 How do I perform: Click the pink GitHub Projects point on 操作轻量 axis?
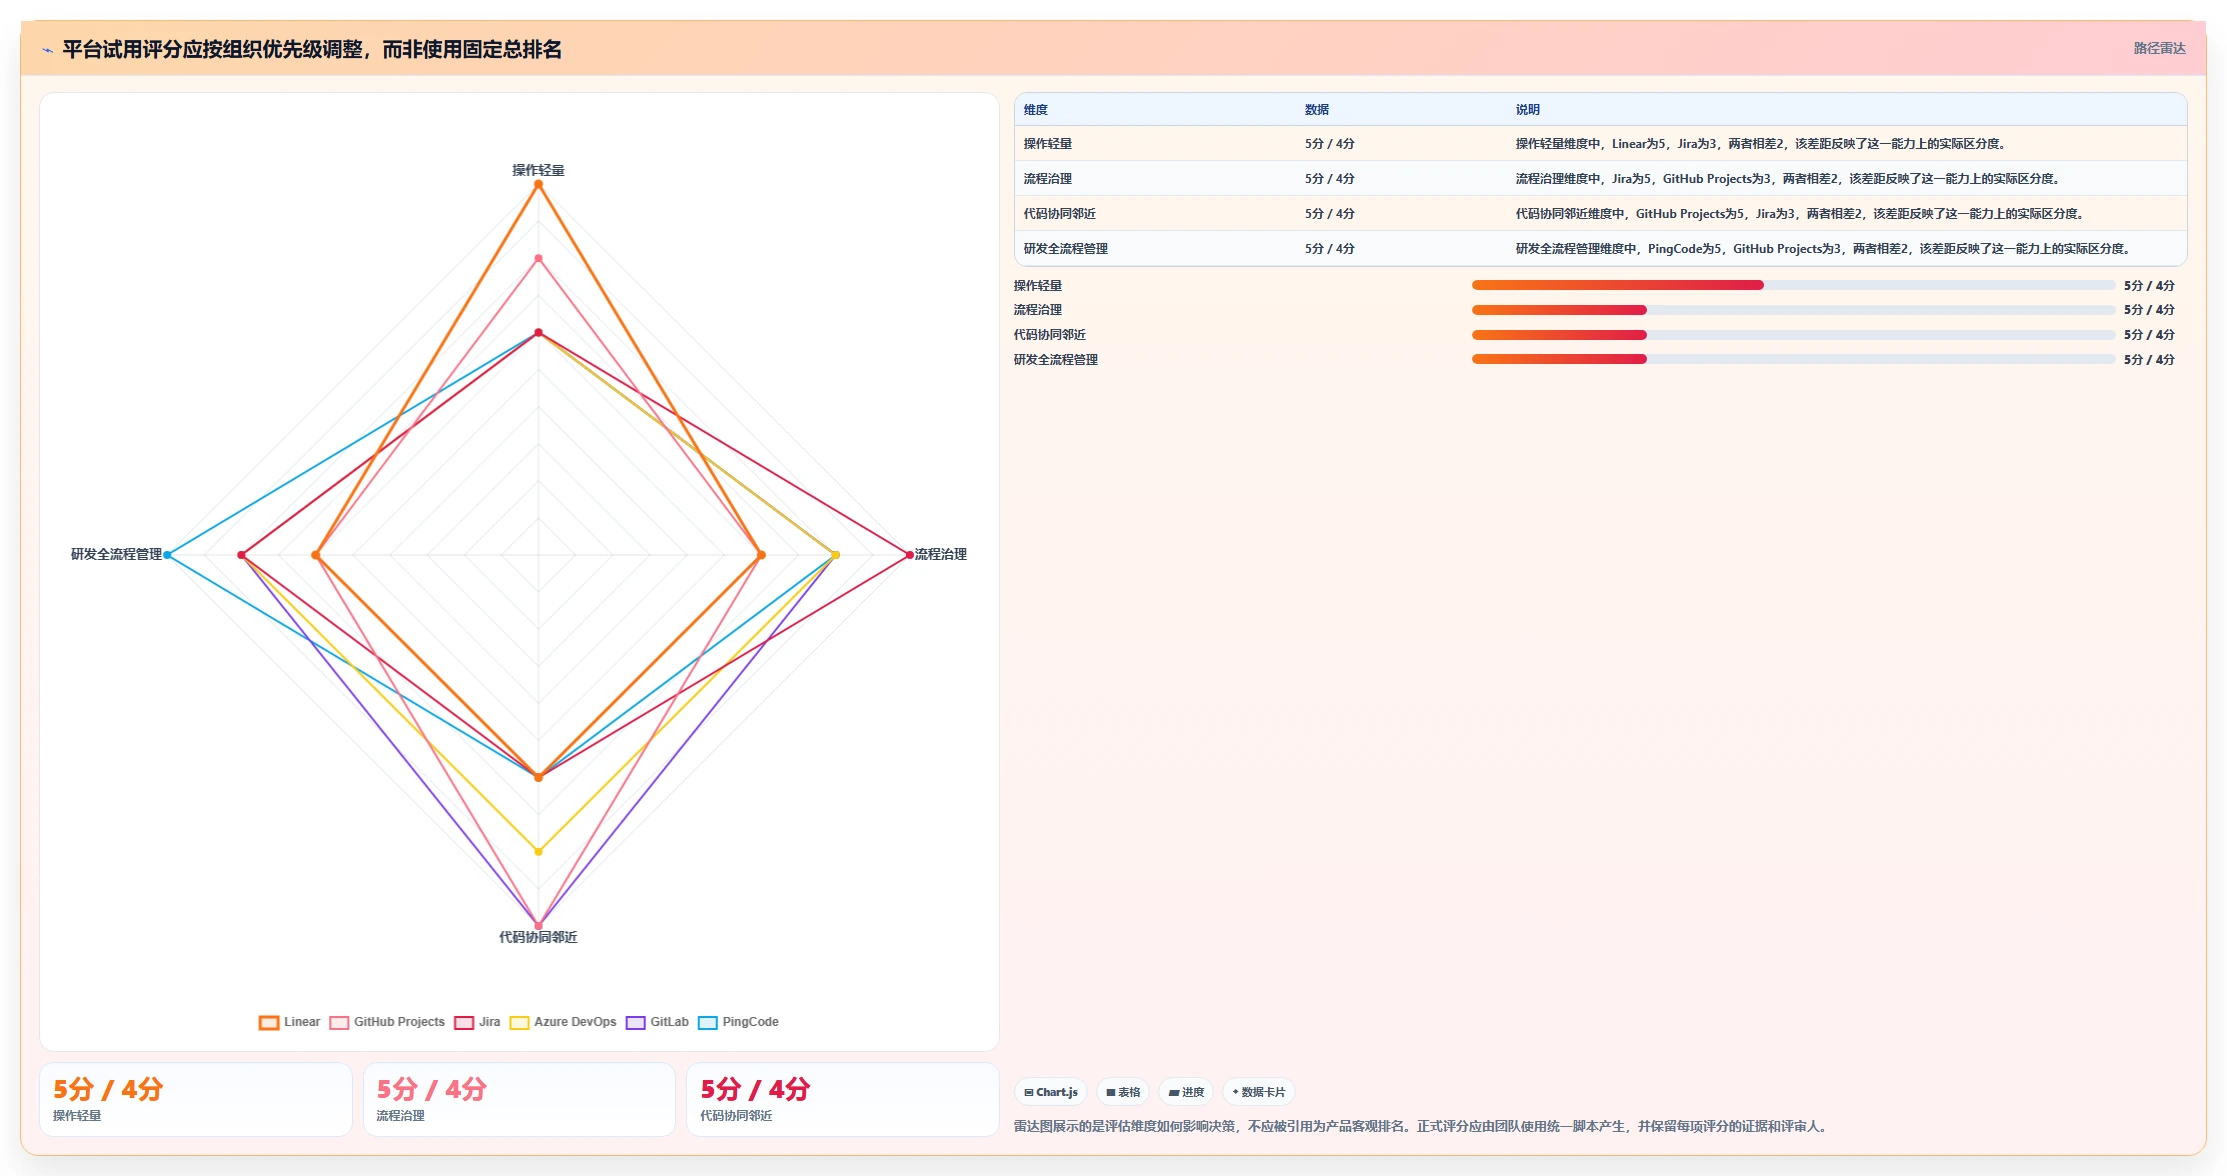click(538, 258)
